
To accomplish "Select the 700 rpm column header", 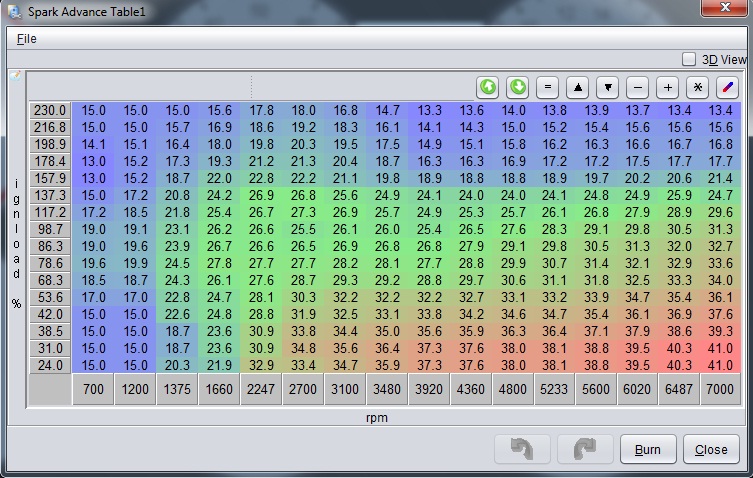I will [x=93, y=389].
